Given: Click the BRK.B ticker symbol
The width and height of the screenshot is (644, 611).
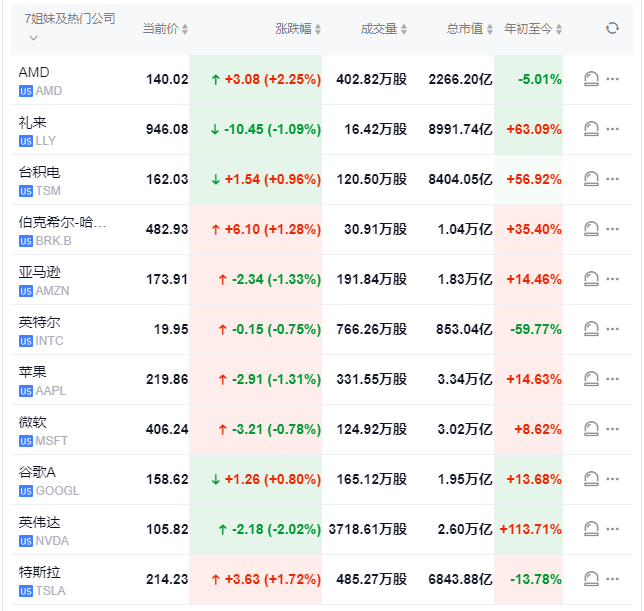Looking at the screenshot, I should (53, 241).
